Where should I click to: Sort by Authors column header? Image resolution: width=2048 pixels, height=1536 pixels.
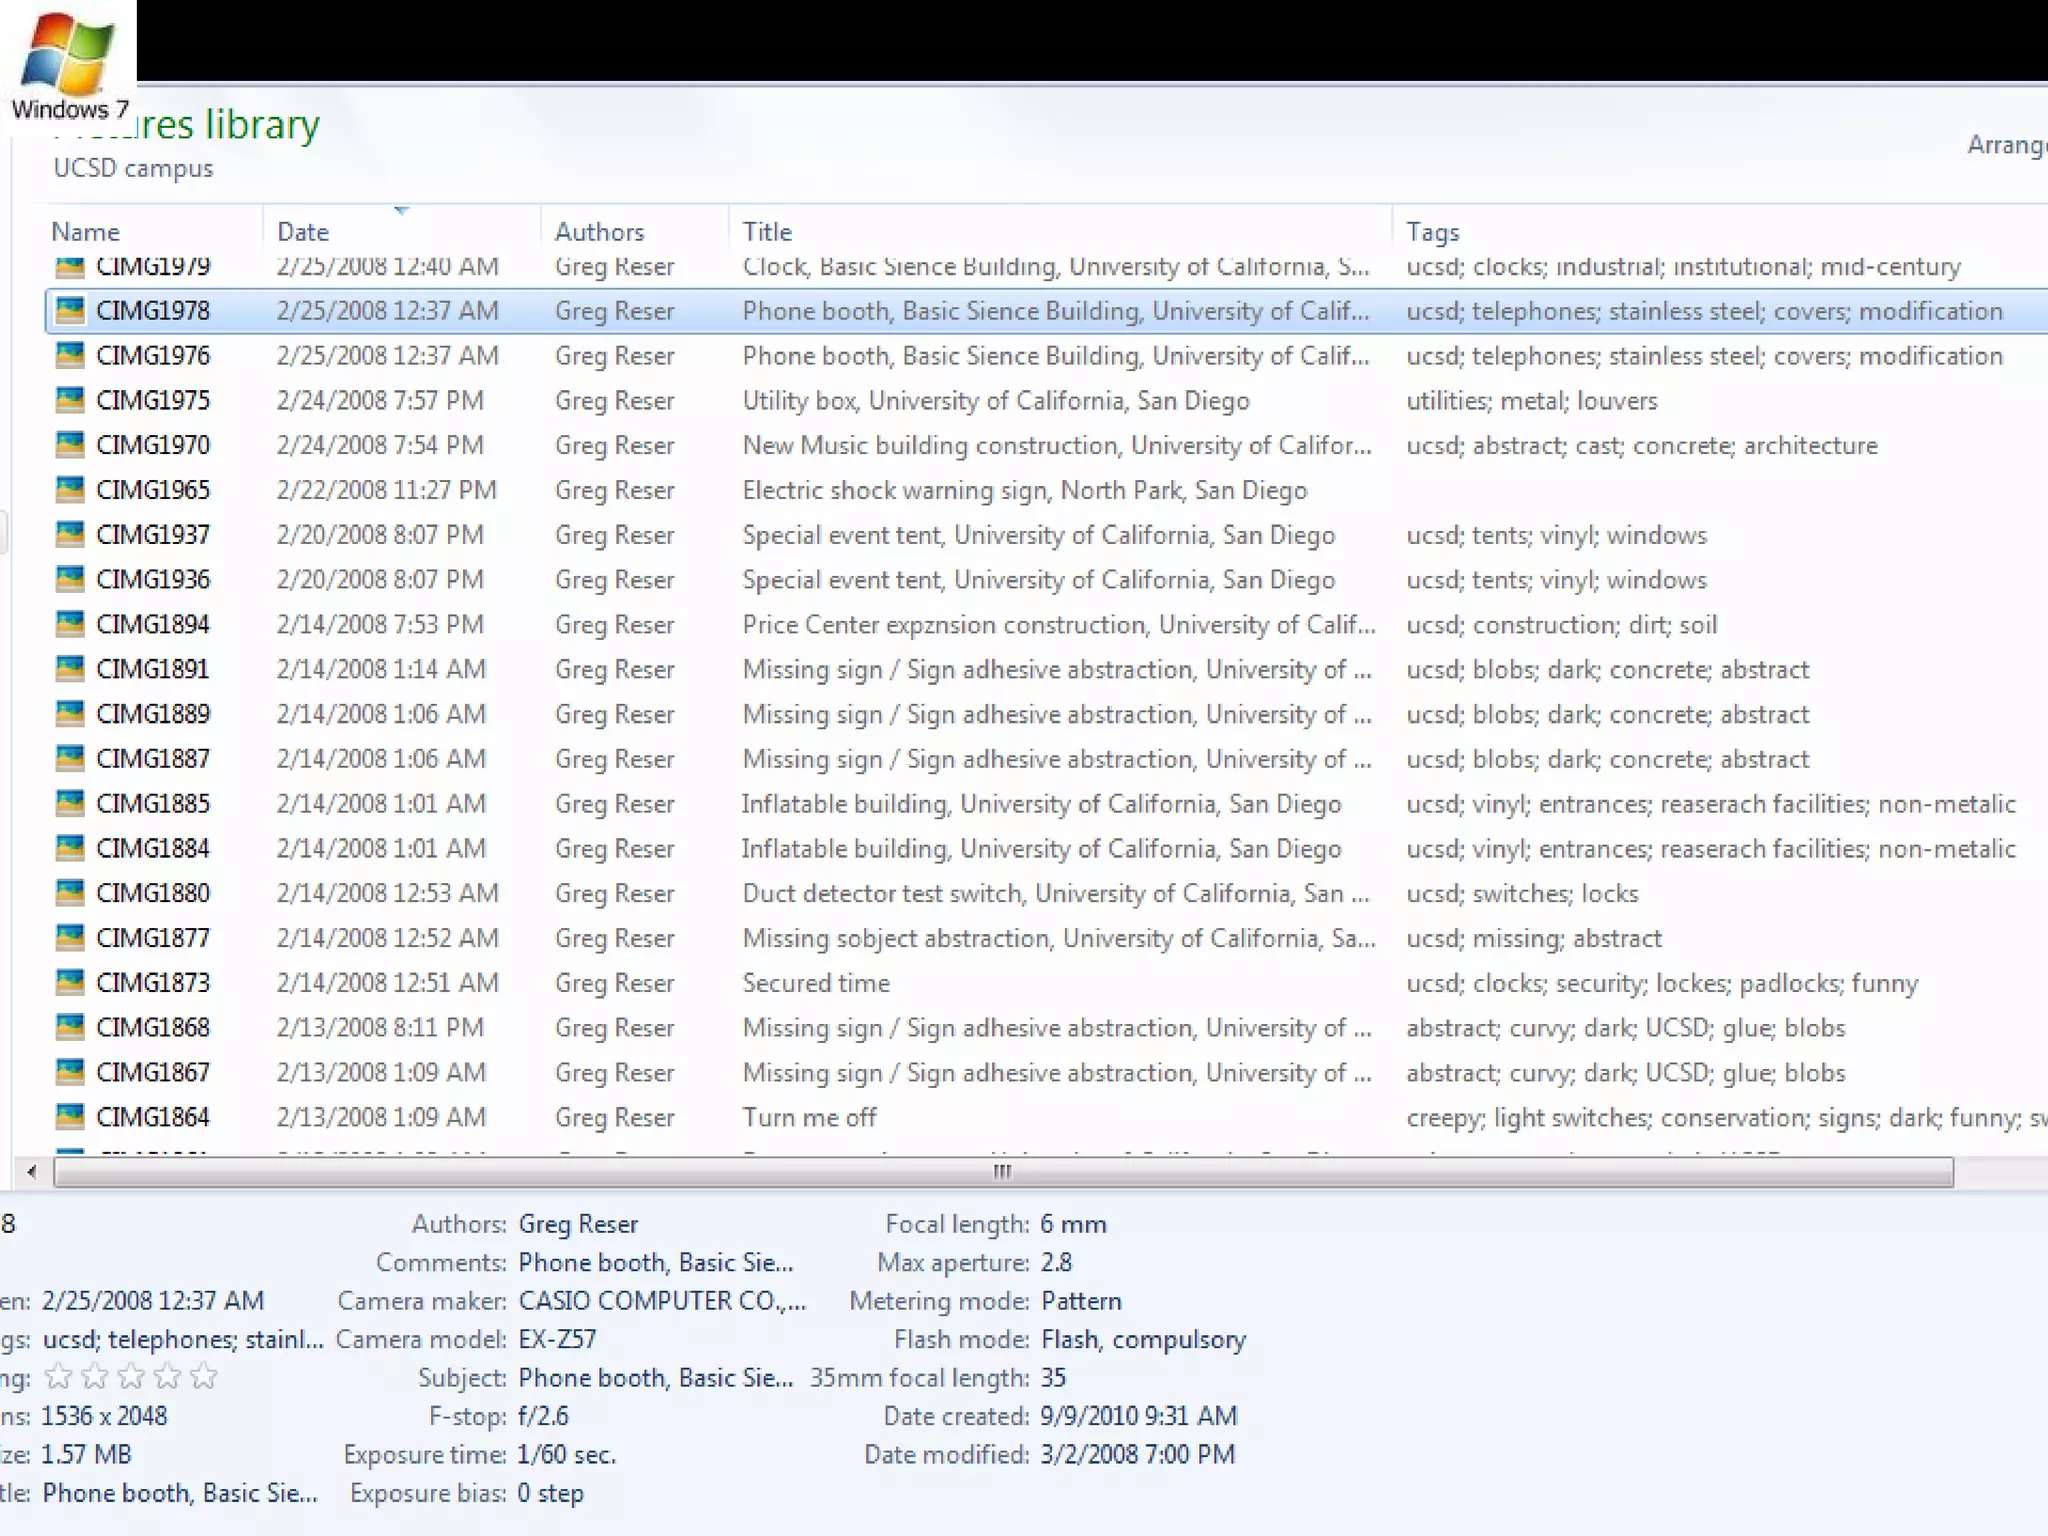click(x=599, y=232)
